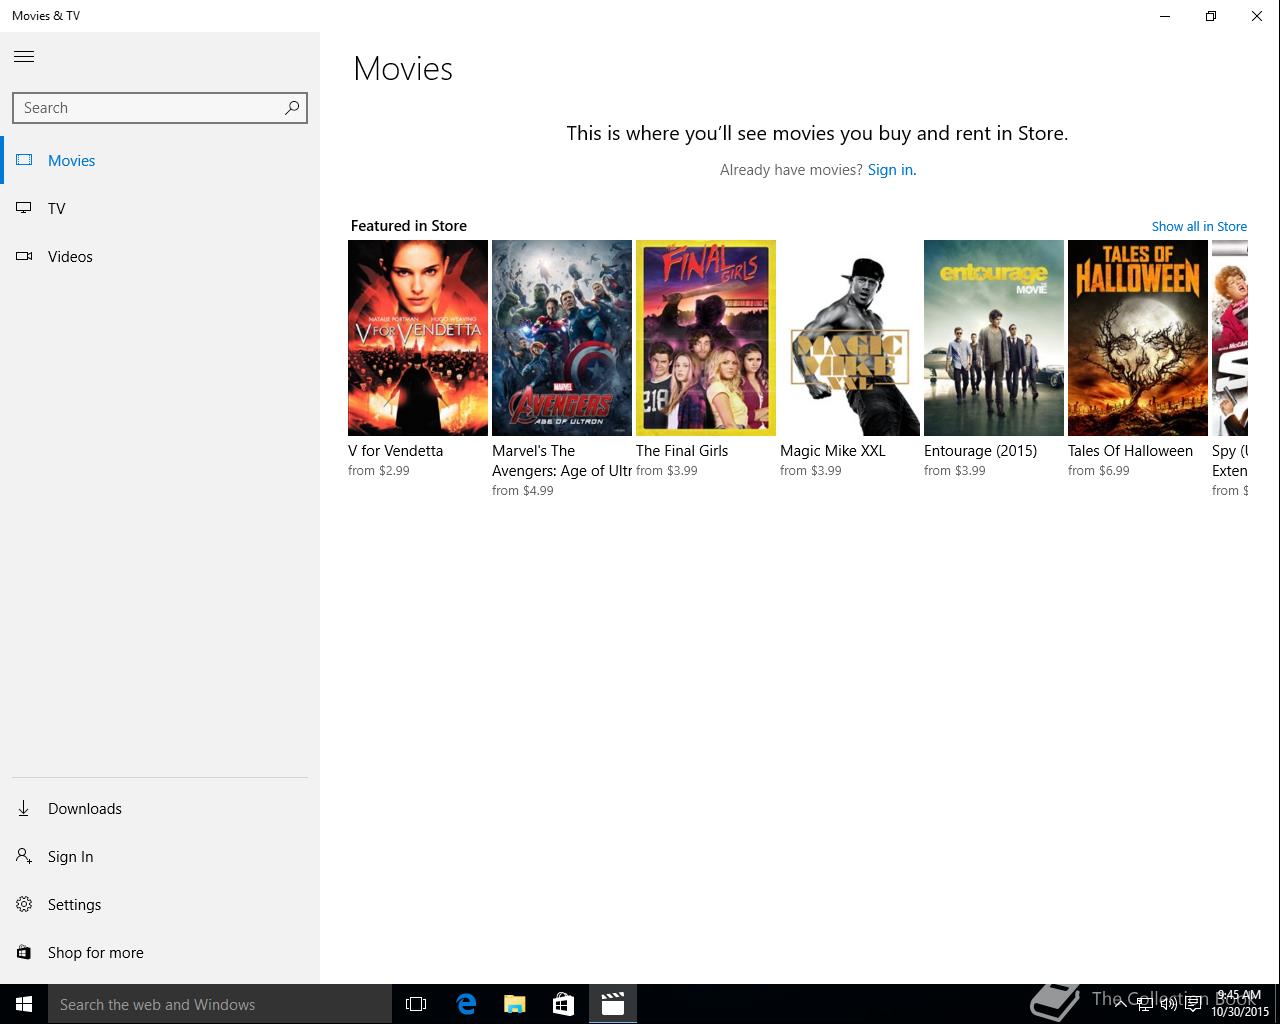Click the Entourage (2015) title text
The image size is (1280, 1024).
980,451
